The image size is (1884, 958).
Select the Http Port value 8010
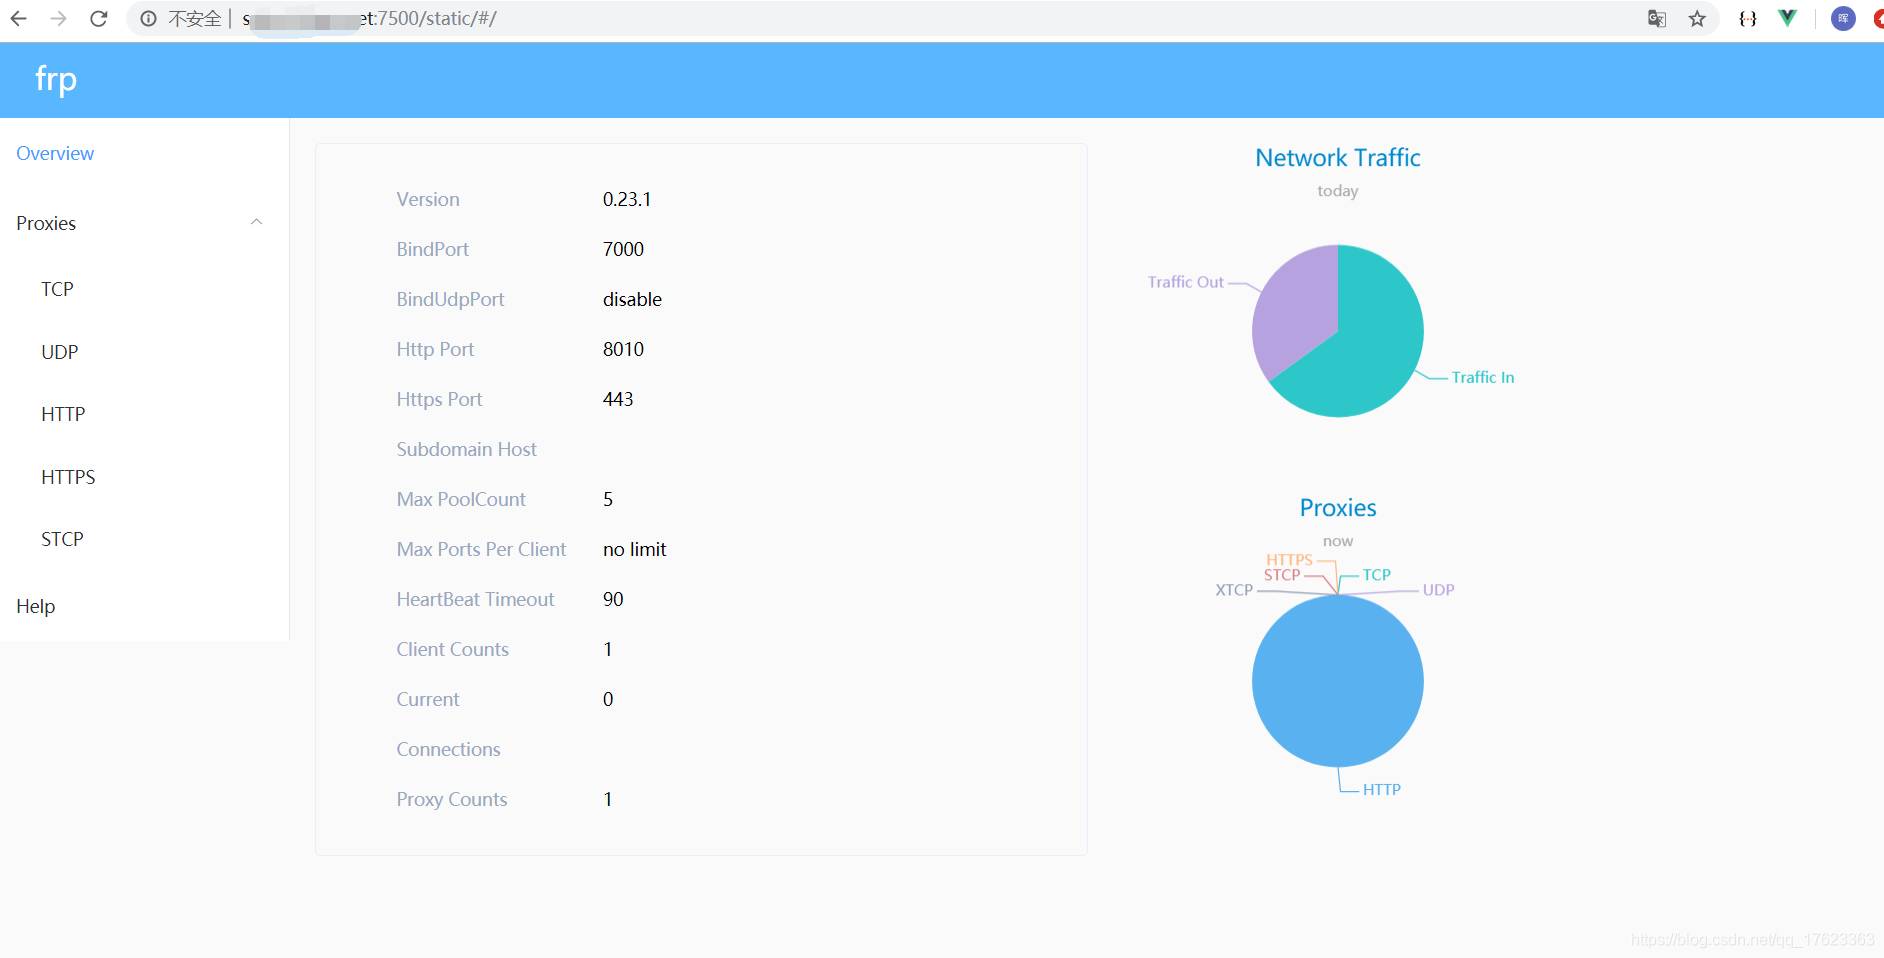point(623,349)
